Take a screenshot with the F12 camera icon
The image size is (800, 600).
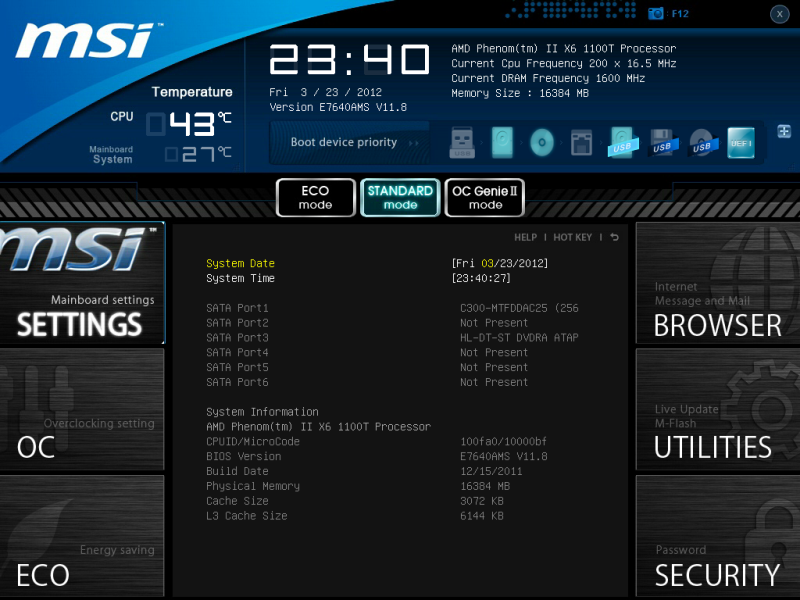pos(656,14)
